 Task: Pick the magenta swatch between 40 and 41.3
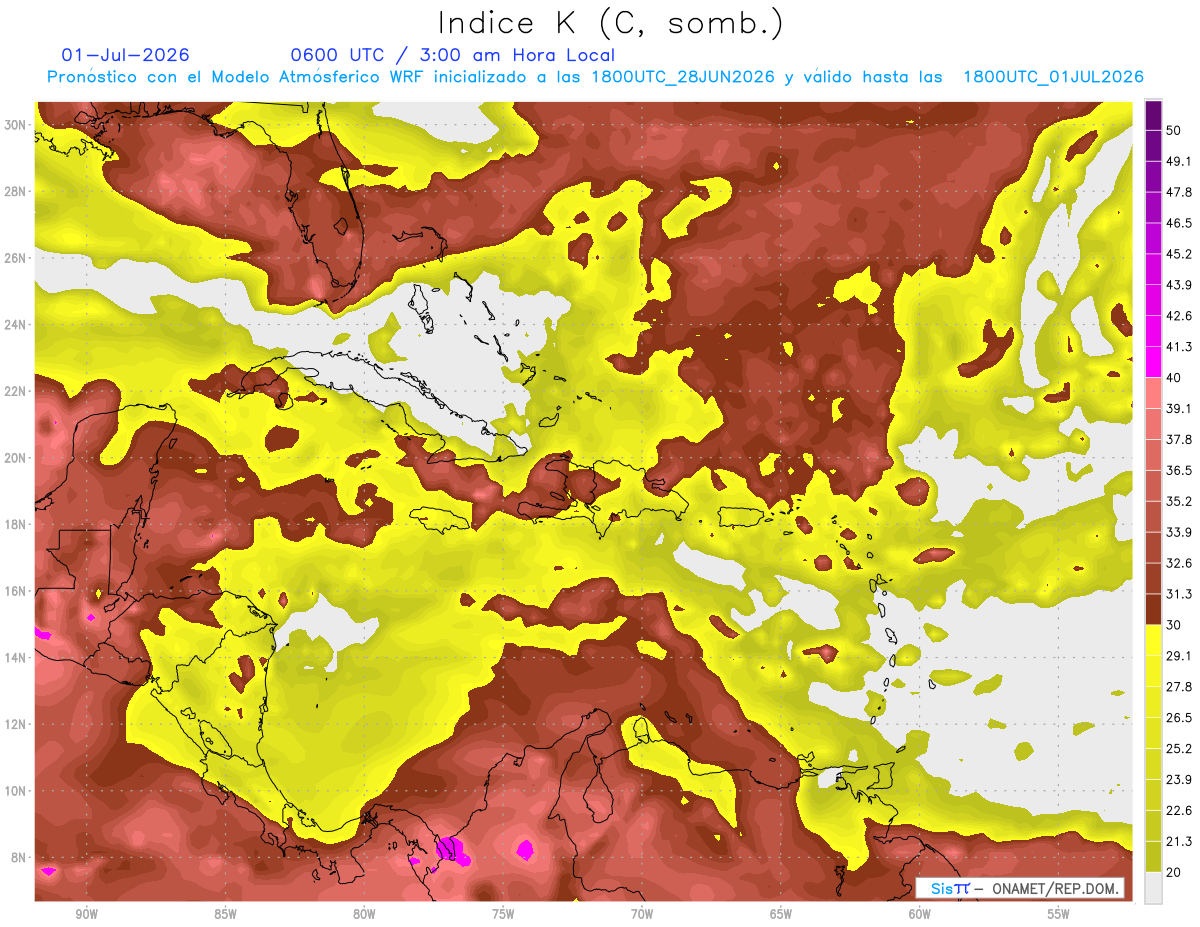coord(1154,362)
